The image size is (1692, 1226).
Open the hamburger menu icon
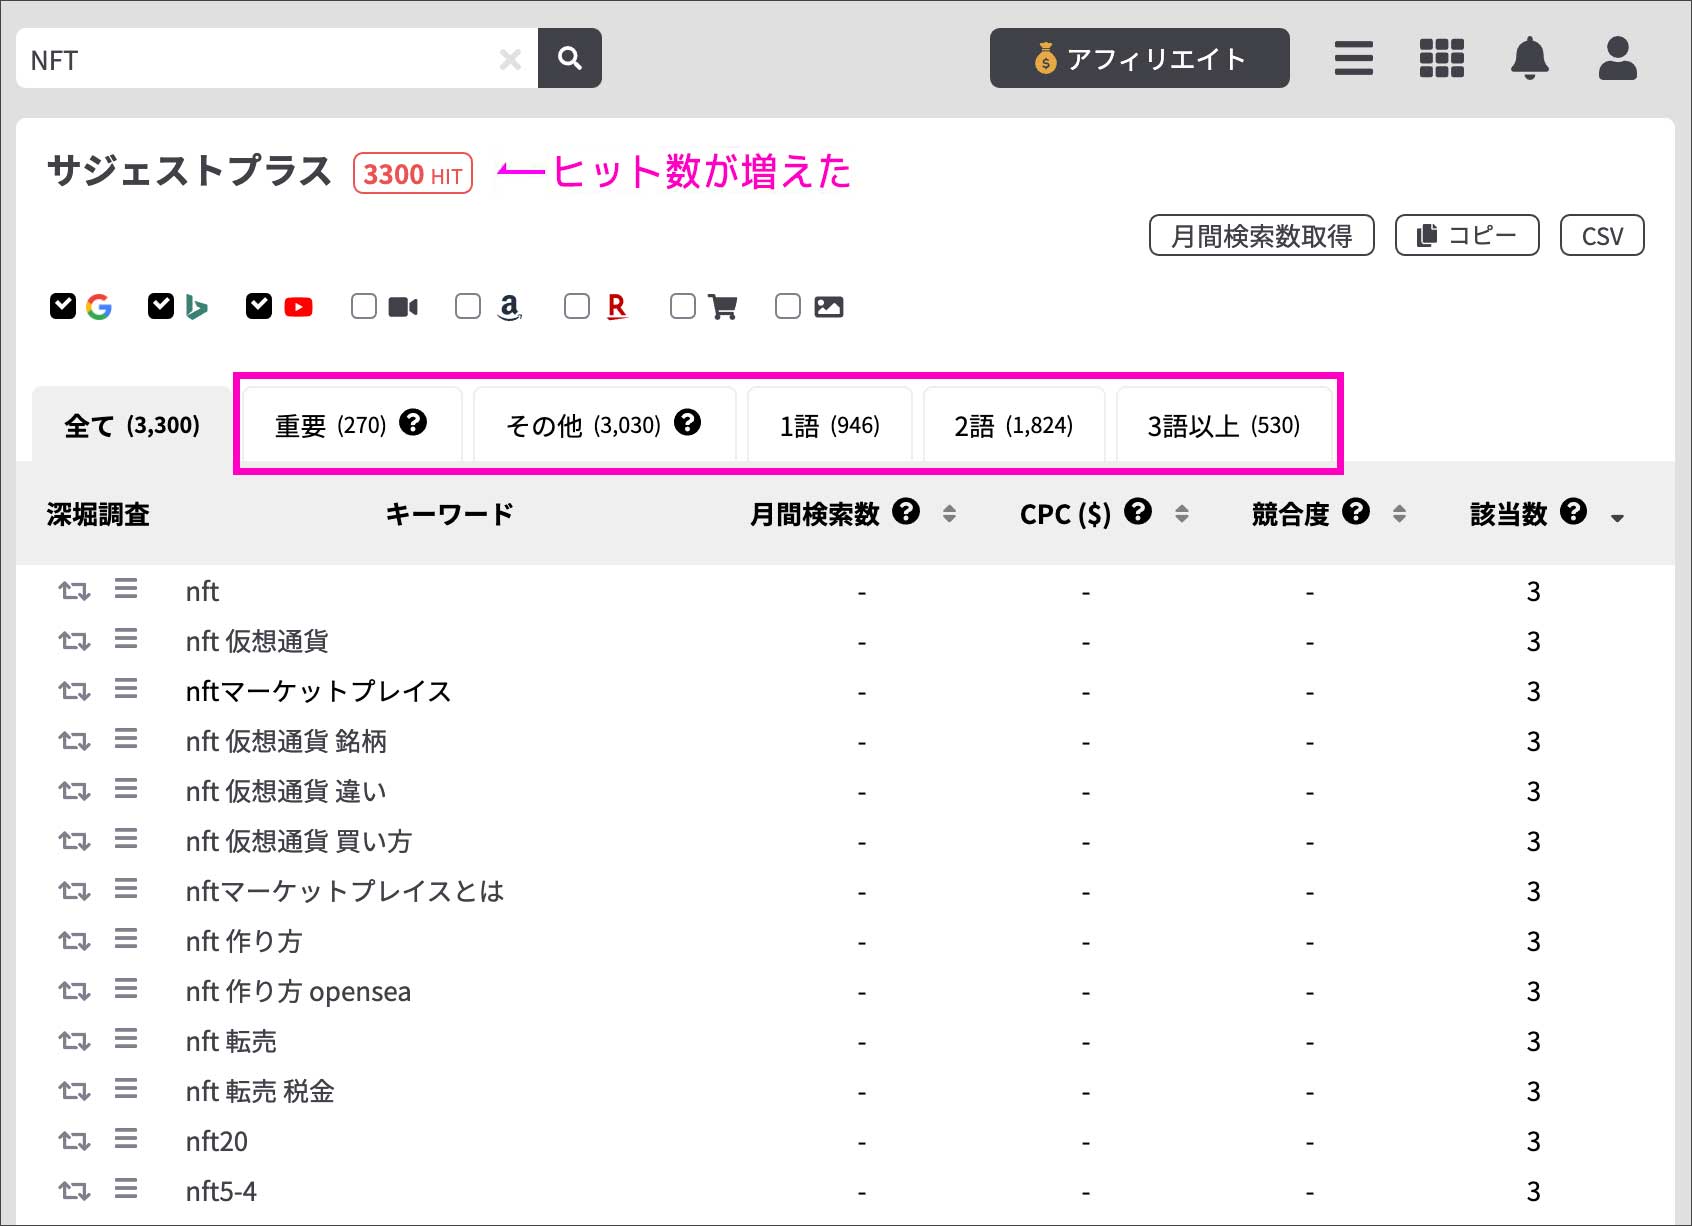[x=1353, y=58]
